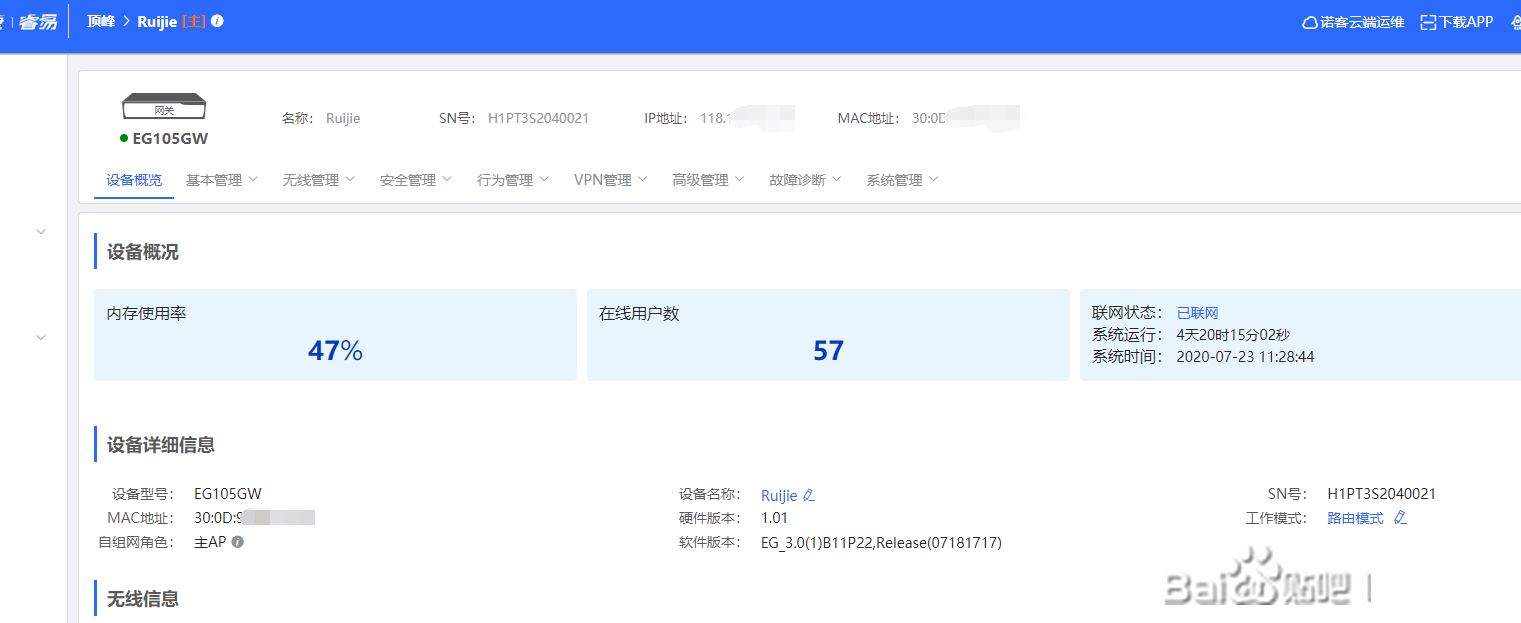This screenshot has height=623, width=1521.
Task: Click the info icon beside Ruijie [主]
Action: [218, 21]
